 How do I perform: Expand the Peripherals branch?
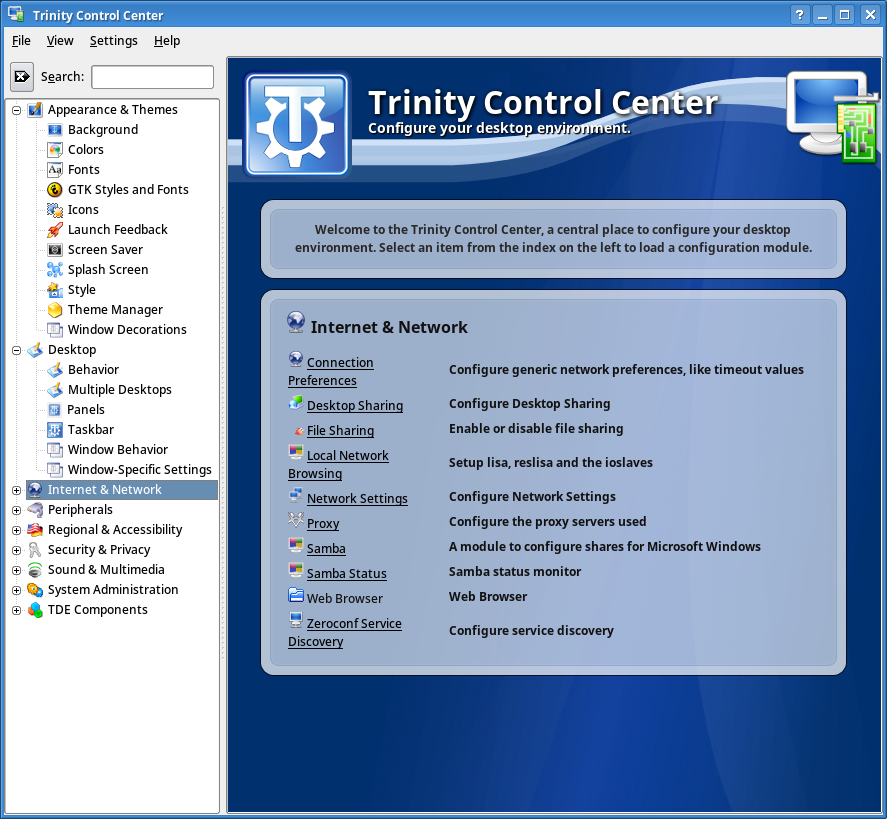(x=16, y=510)
